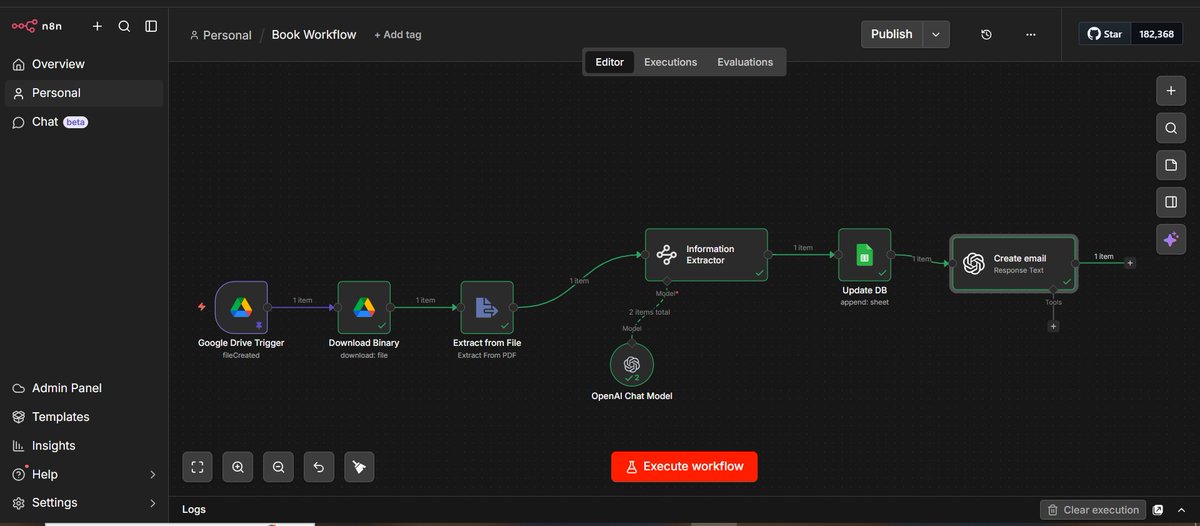The image size is (1200, 526).
Task: Switch to the Evaluations tab
Action: (x=745, y=62)
